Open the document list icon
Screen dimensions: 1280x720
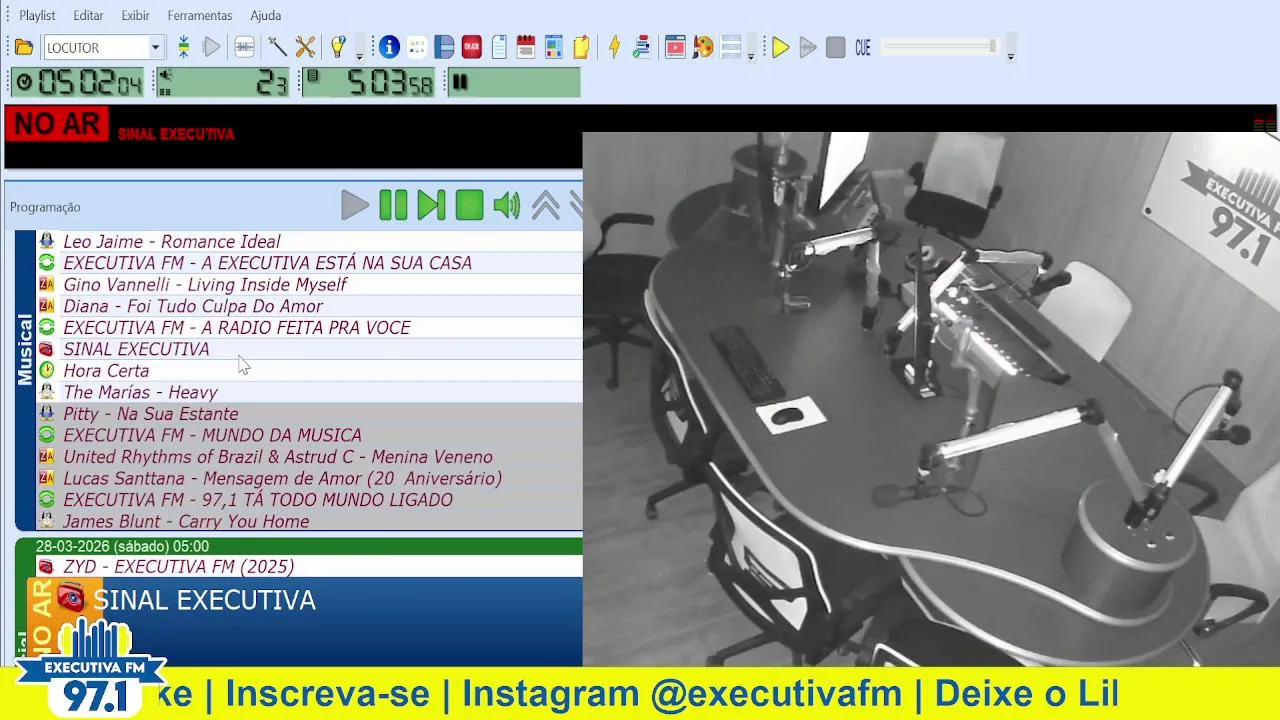click(x=499, y=47)
